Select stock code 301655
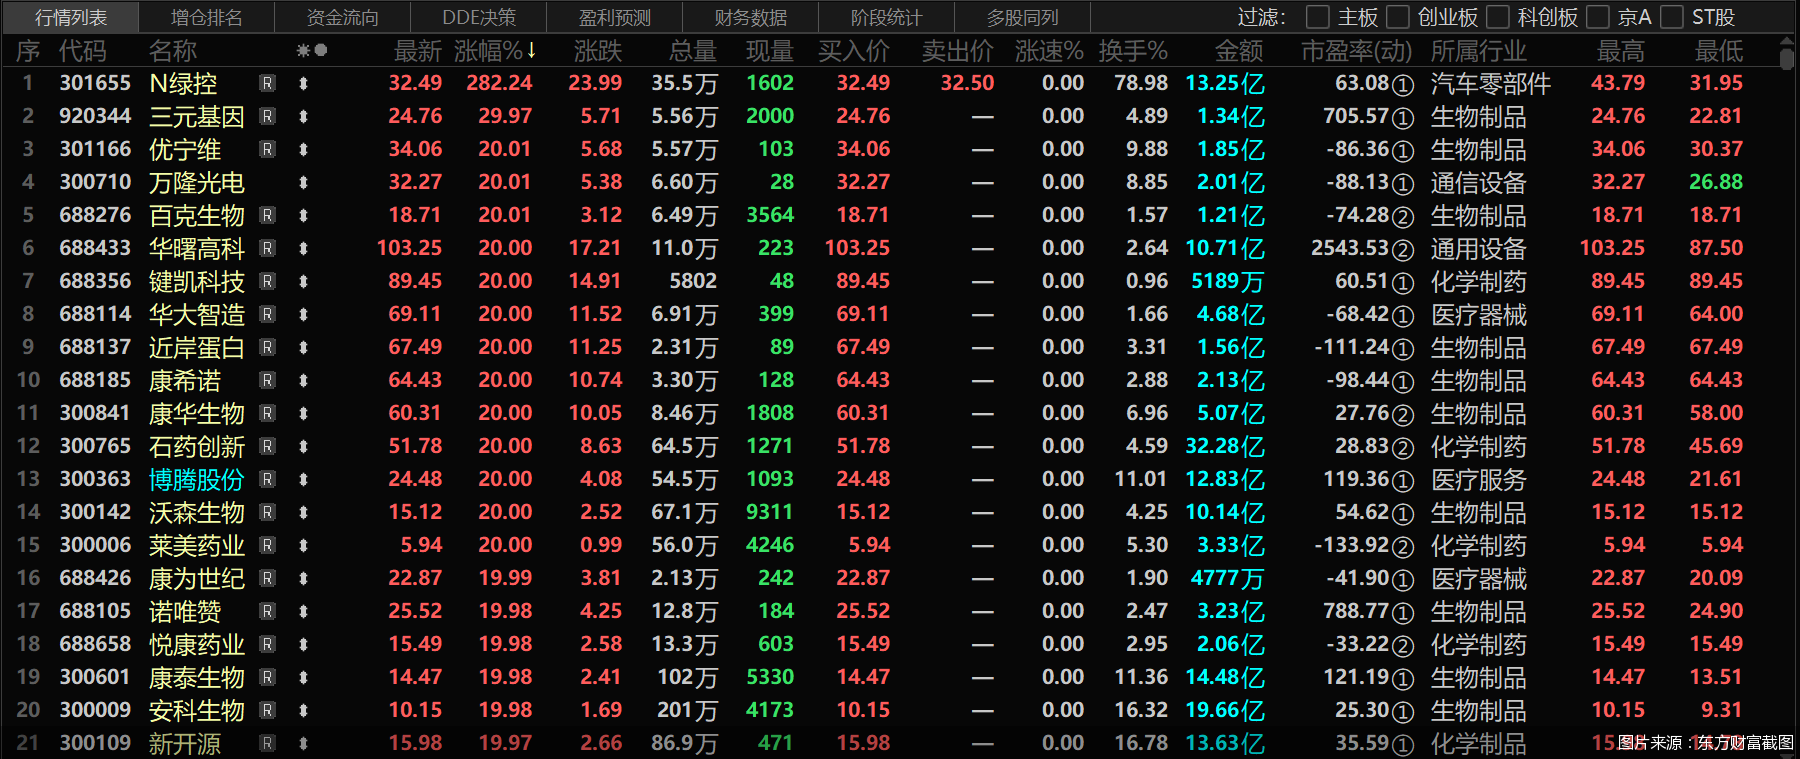The image size is (1800, 759). tap(95, 84)
